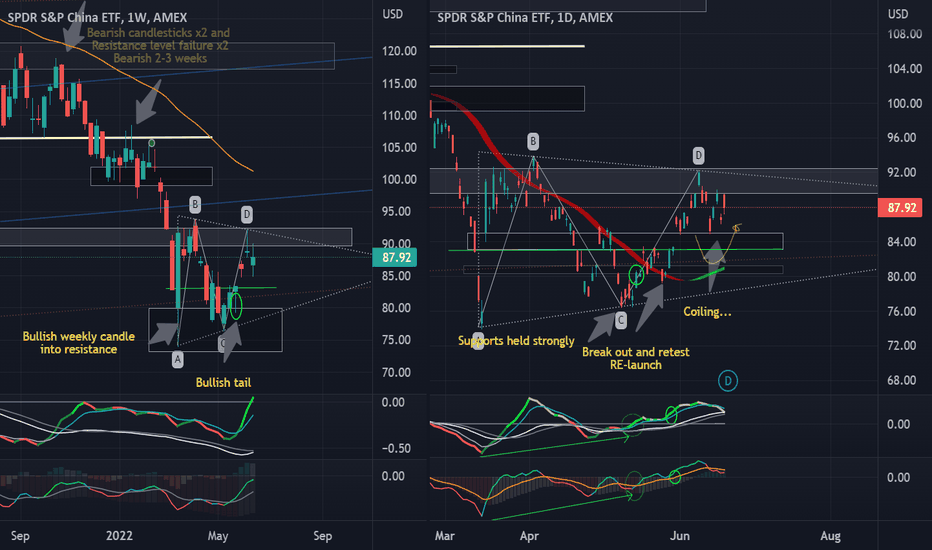Click the 76.00 price scale label
932x550 pixels.
[x=902, y=312]
